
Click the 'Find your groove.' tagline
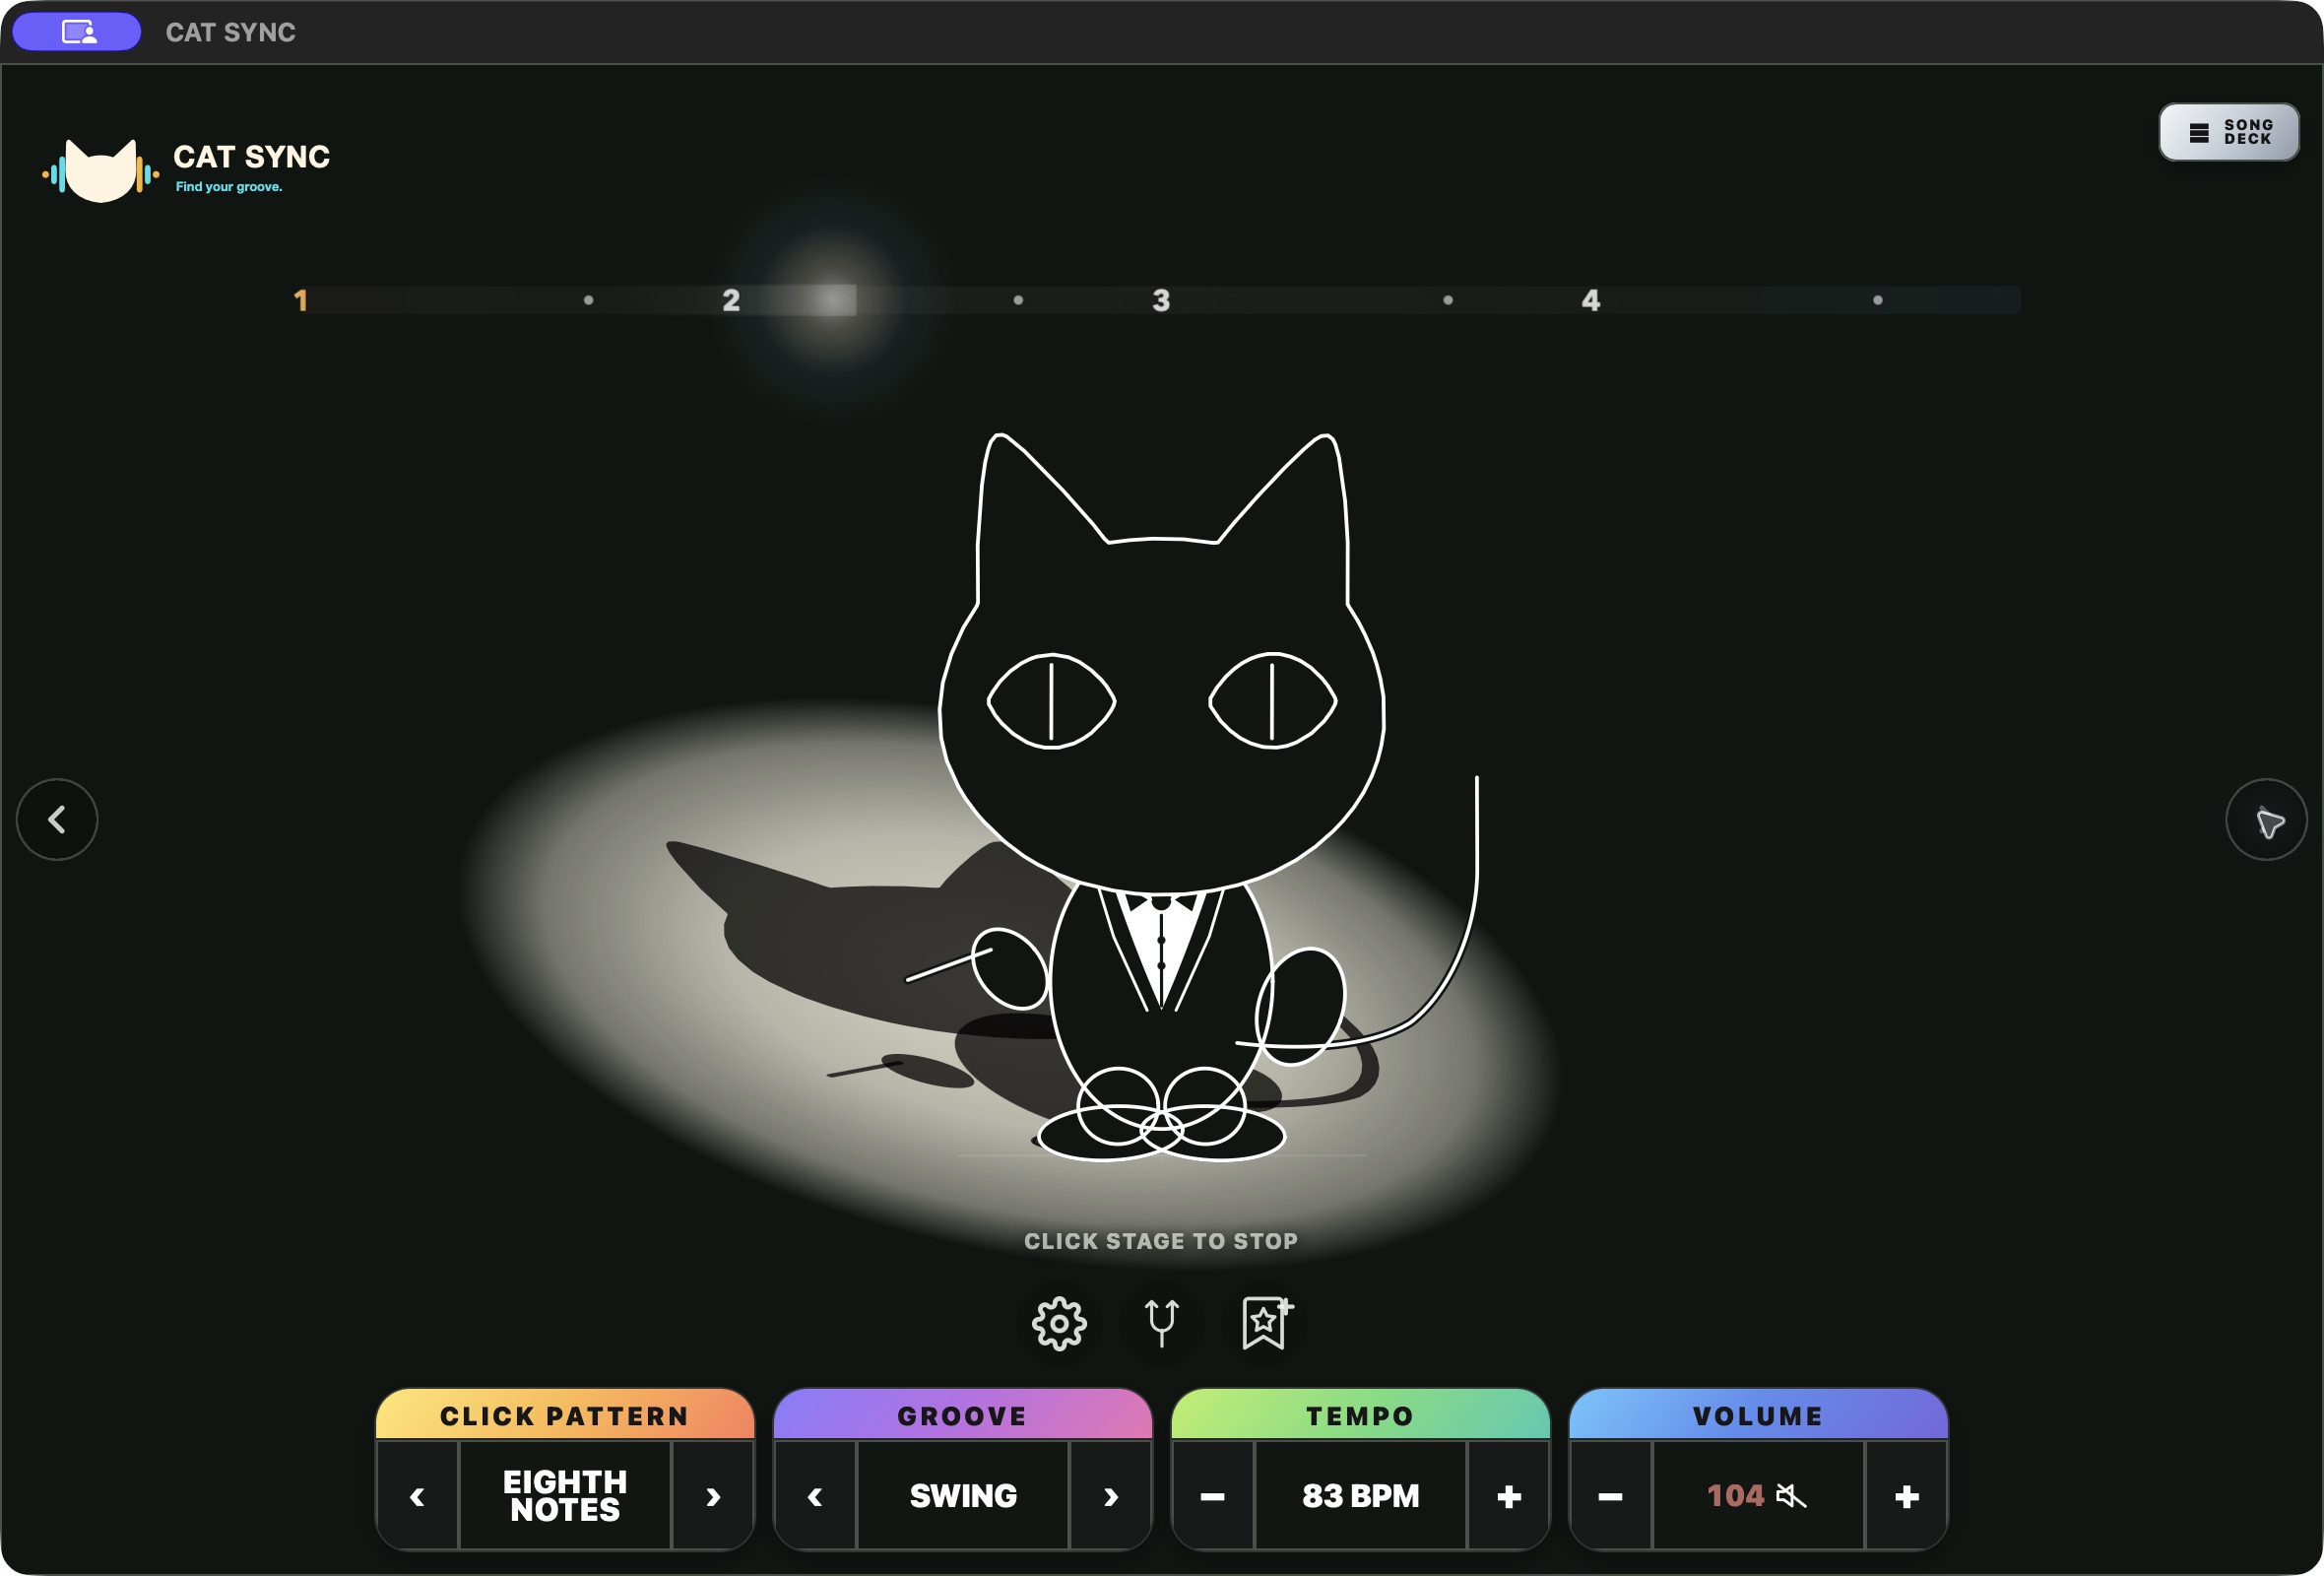pyautogui.click(x=229, y=187)
